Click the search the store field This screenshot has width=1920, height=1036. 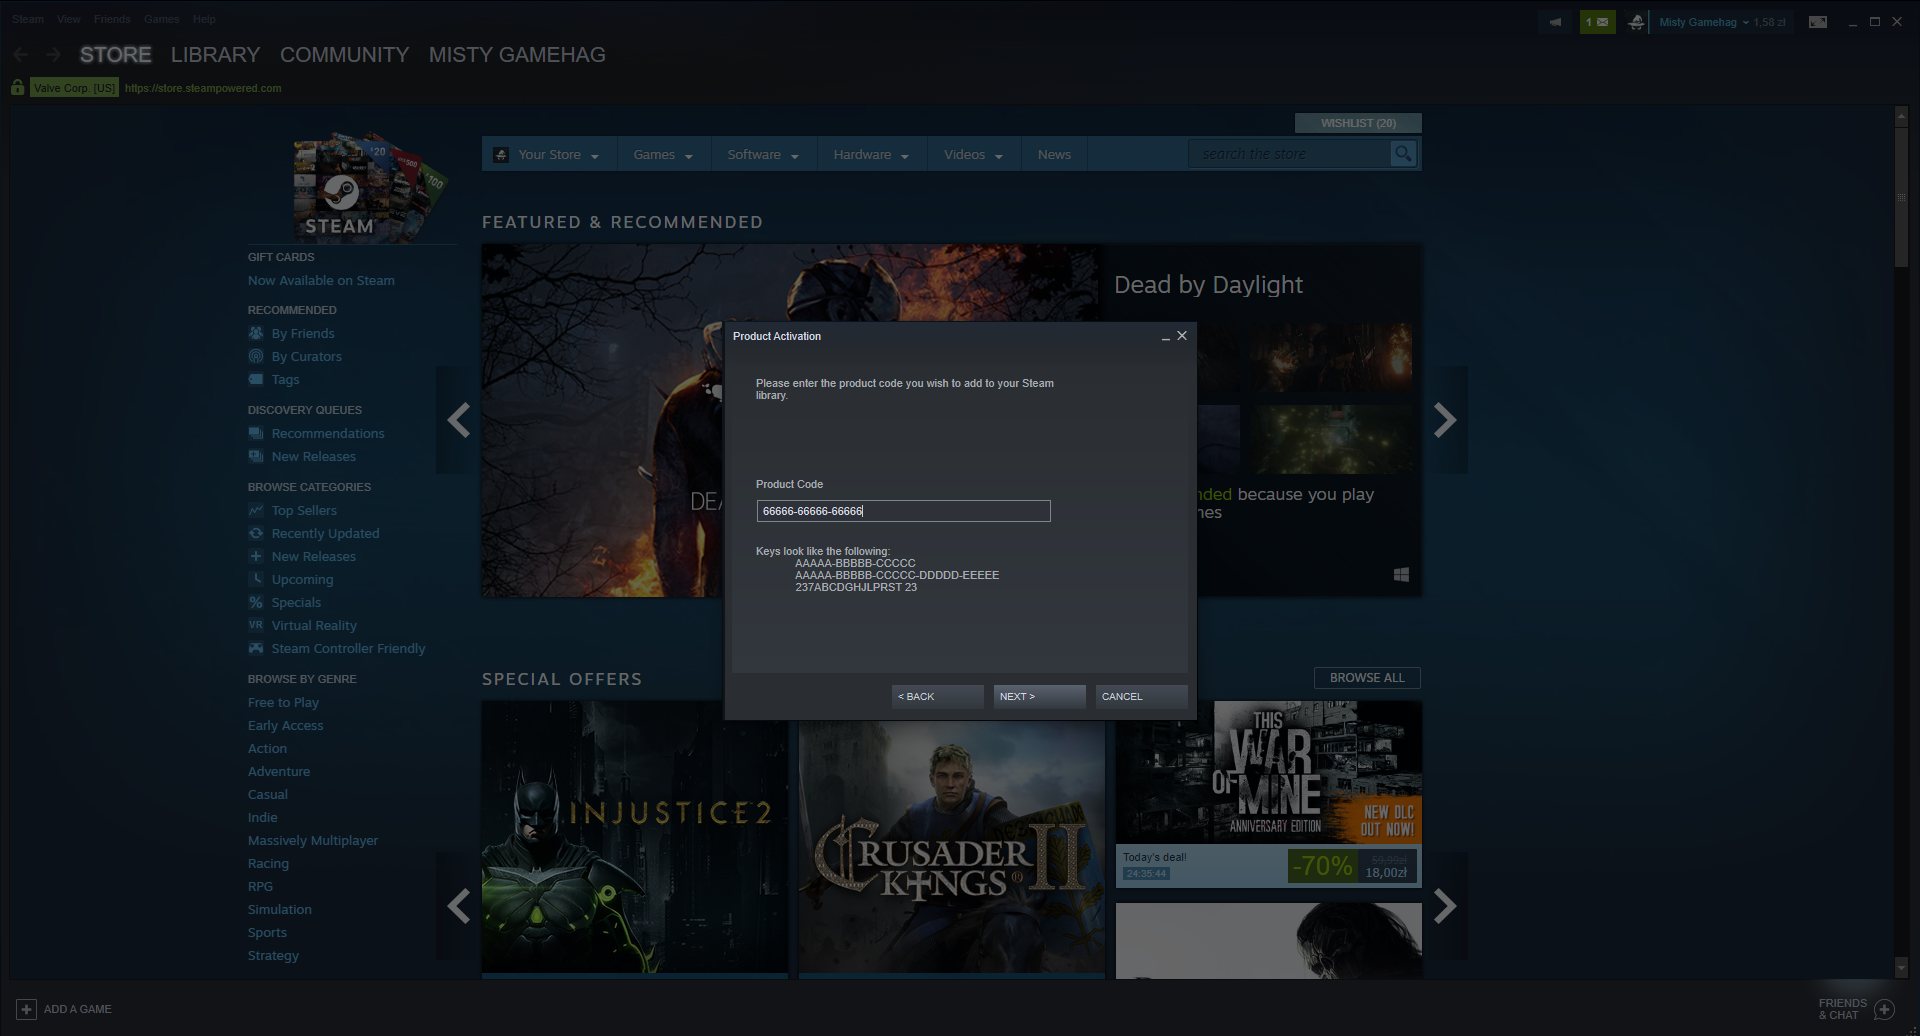pyautogui.click(x=1290, y=154)
